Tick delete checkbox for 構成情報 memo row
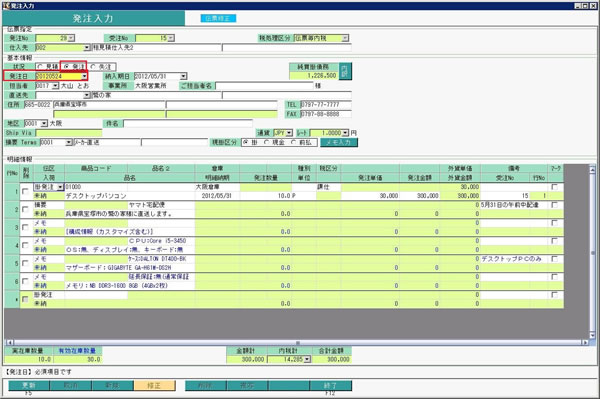Screen dimensions: 600x399 (25, 227)
